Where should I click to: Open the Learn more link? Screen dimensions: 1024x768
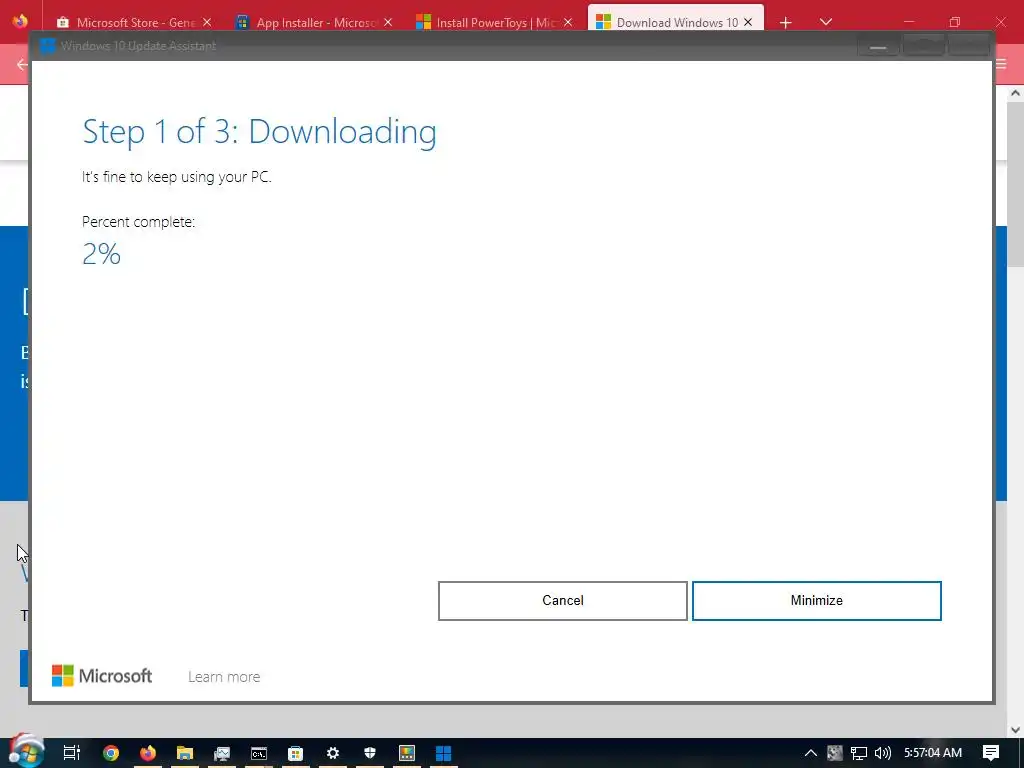click(x=224, y=677)
